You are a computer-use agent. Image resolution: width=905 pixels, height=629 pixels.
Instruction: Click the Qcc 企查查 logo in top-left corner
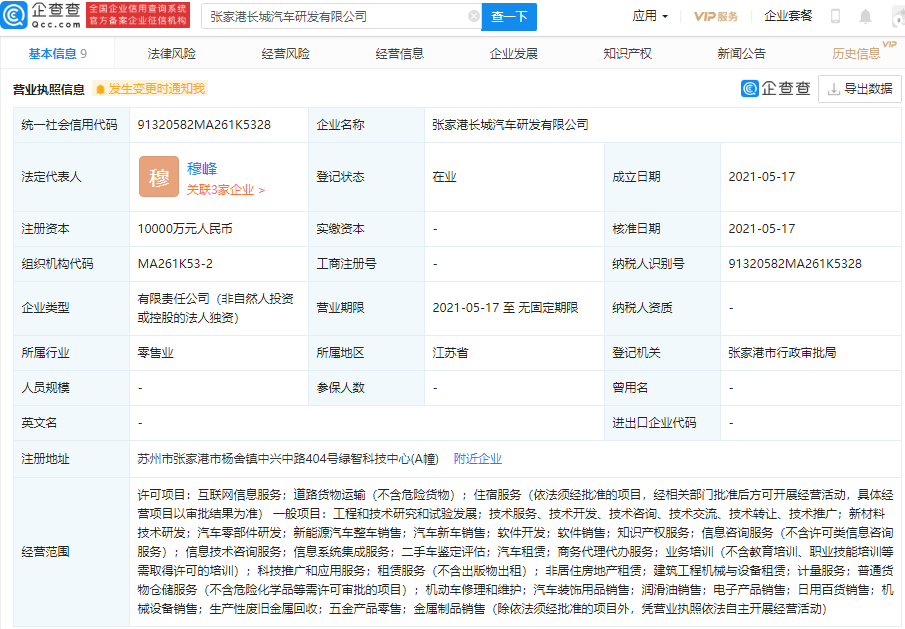click(38, 16)
